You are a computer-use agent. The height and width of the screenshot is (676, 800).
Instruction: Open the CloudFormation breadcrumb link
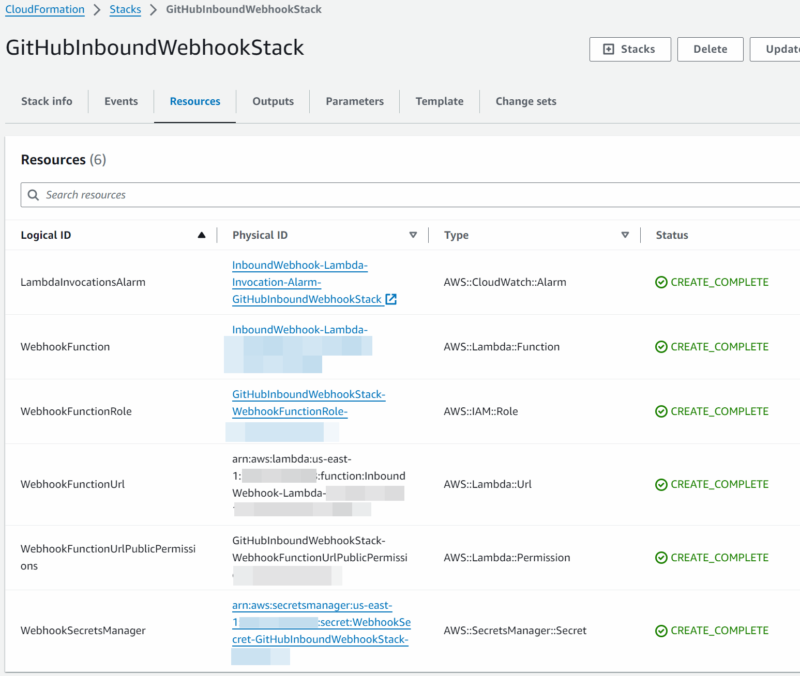pyautogui.click(x=45, y=9)
